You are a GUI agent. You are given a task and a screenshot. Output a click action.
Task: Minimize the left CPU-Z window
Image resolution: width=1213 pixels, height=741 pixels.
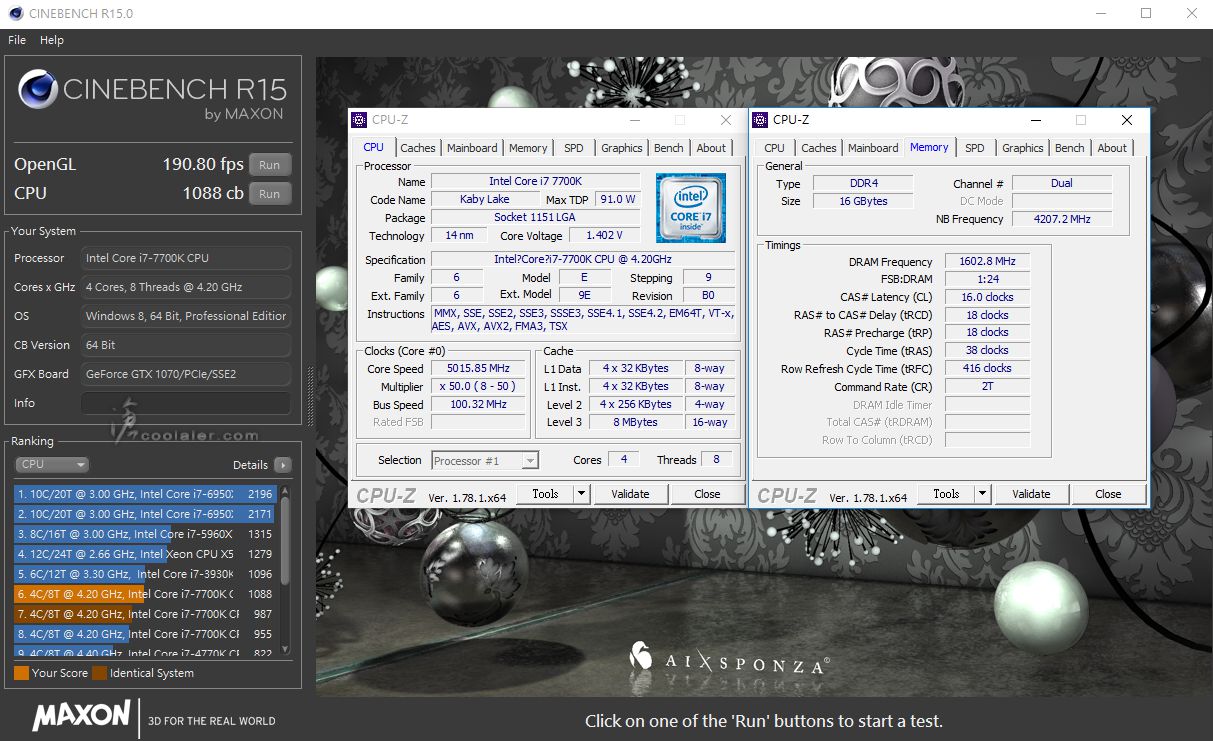635,120
